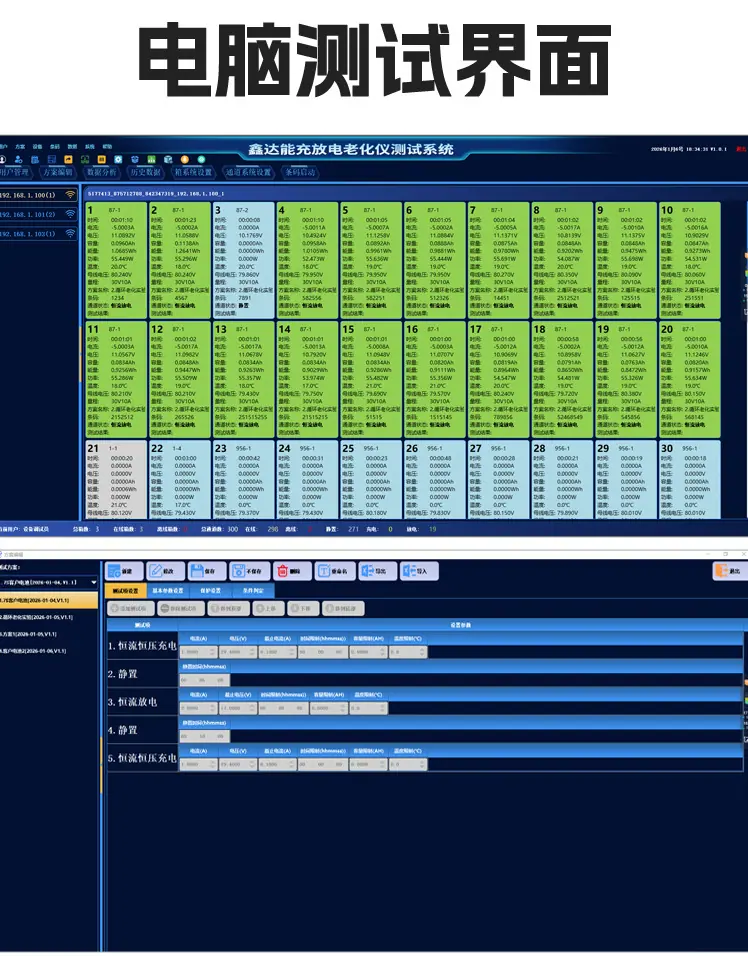Click the blue user-group toolbar icon

click(18, 160)
